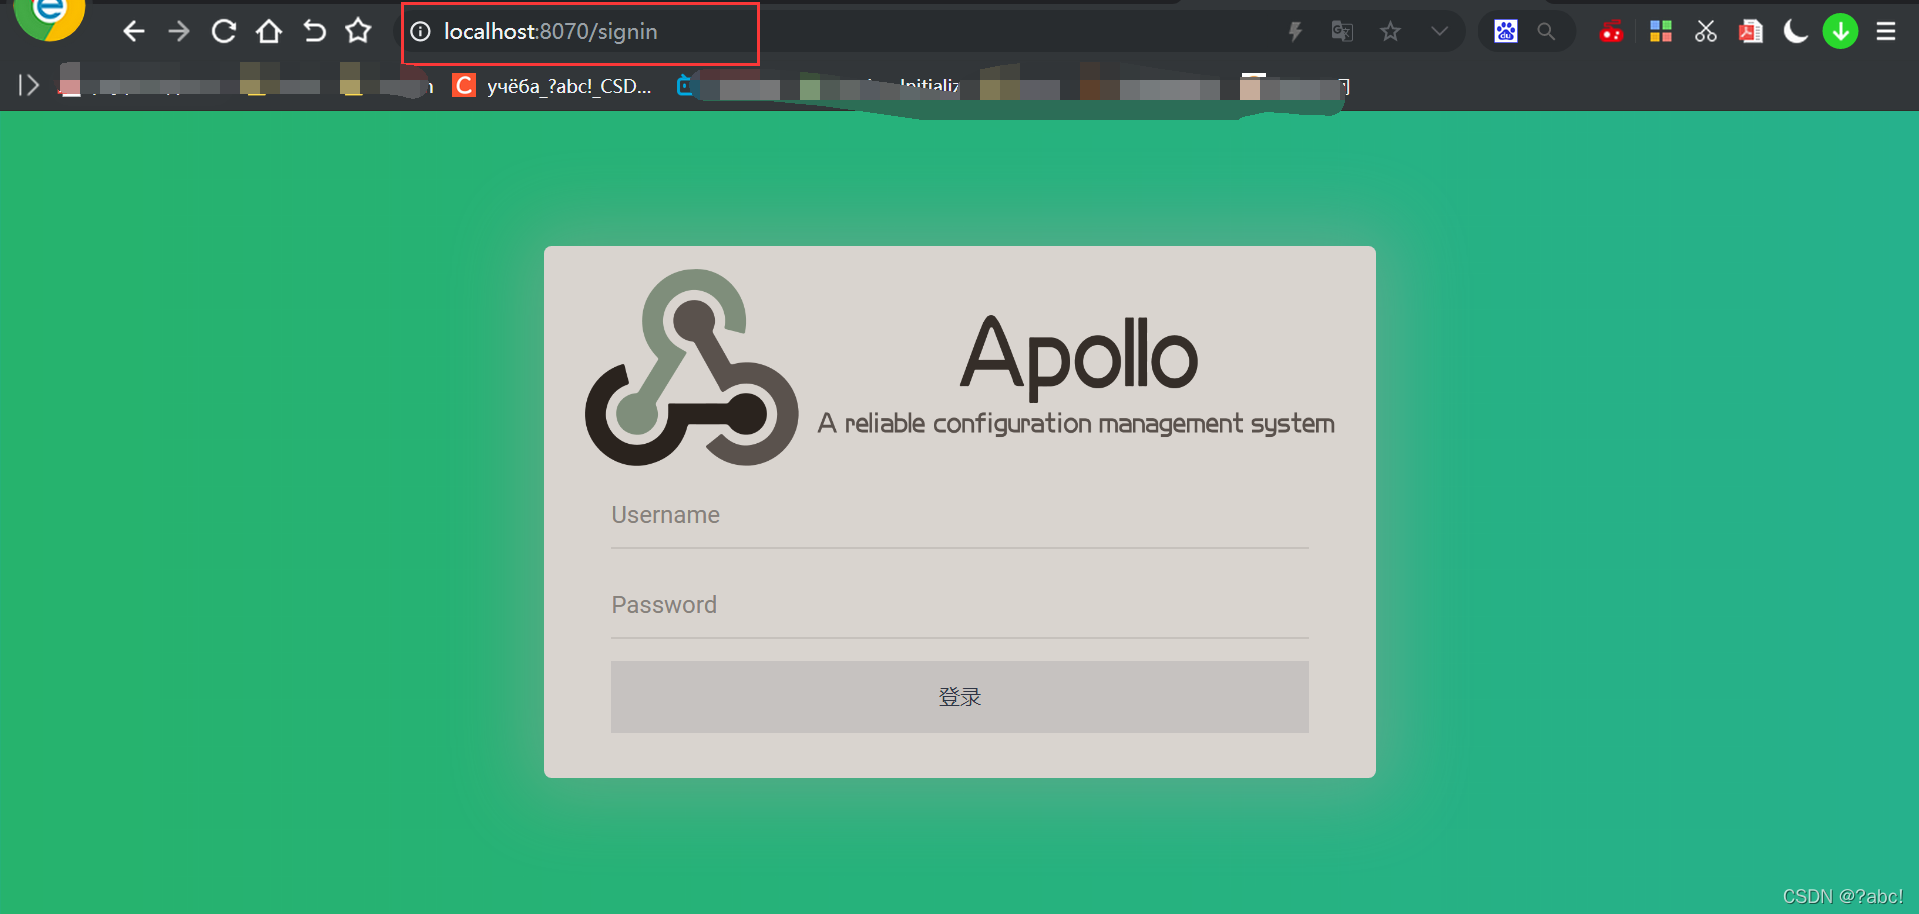This screenshot has width=1919, height=914.
Task: Click the magnifier search icon
Action: click(1546, 32)
